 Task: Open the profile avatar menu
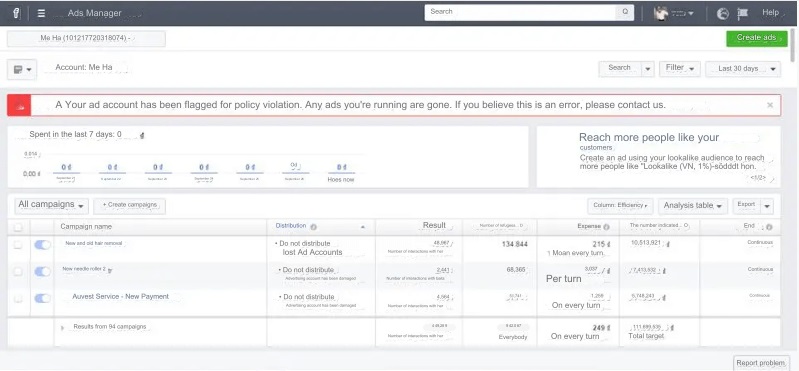click(673, 13)
